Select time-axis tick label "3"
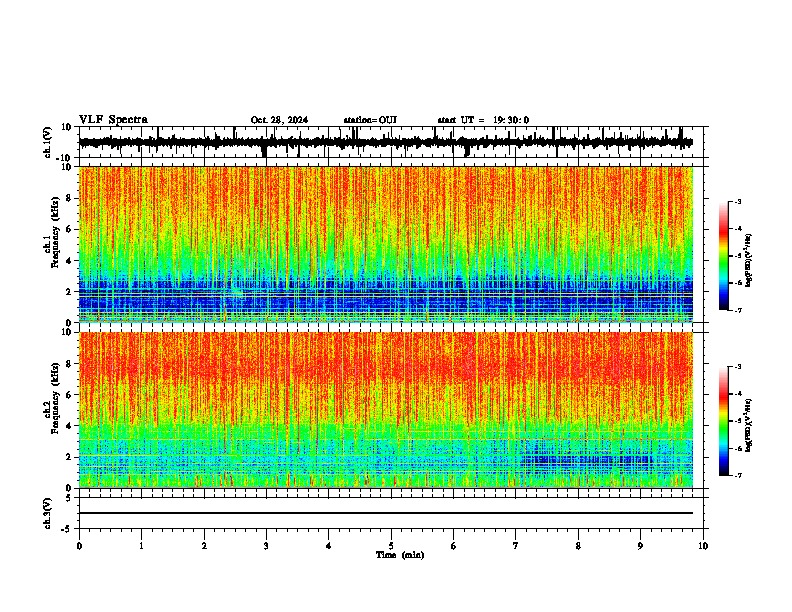The width and height of the screenshot is (792, 612). click(266, 546)
